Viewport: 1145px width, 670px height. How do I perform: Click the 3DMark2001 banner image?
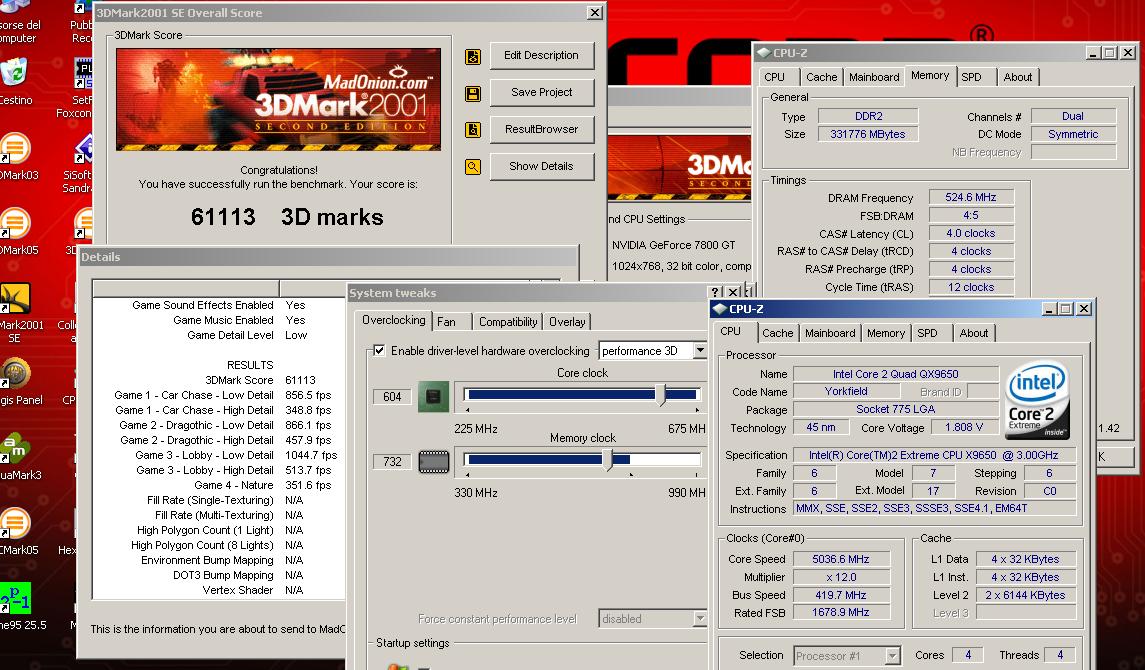(278, 99)
